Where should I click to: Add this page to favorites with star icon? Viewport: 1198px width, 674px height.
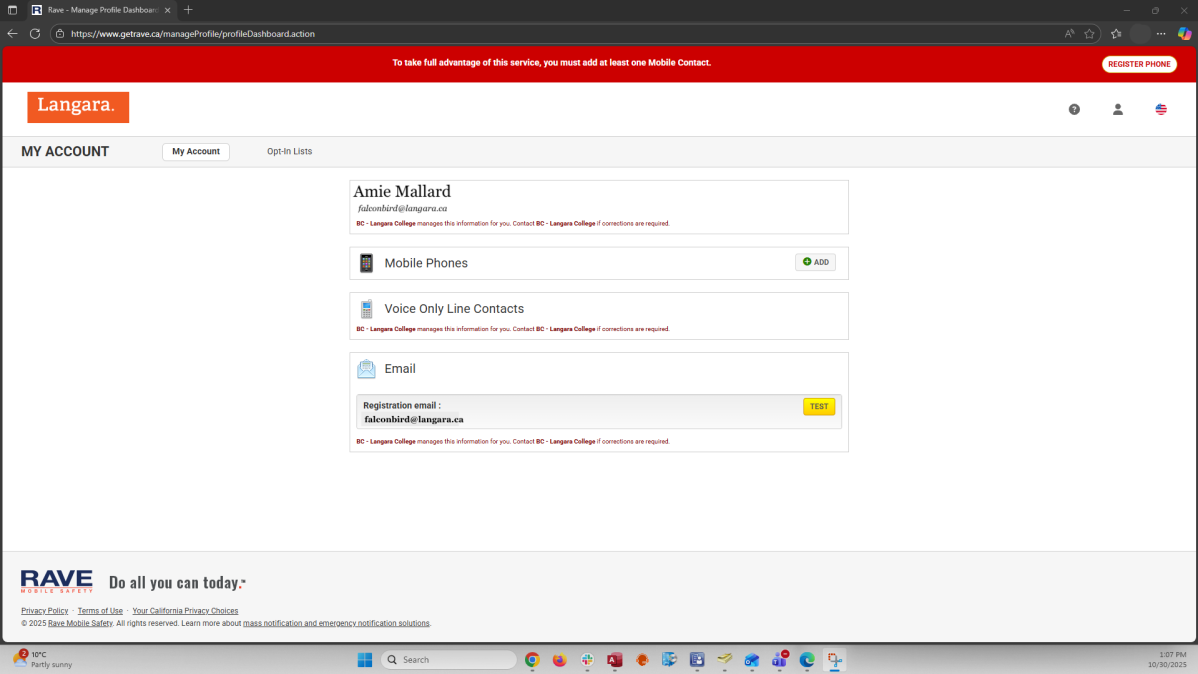[x=1089, y=33]
